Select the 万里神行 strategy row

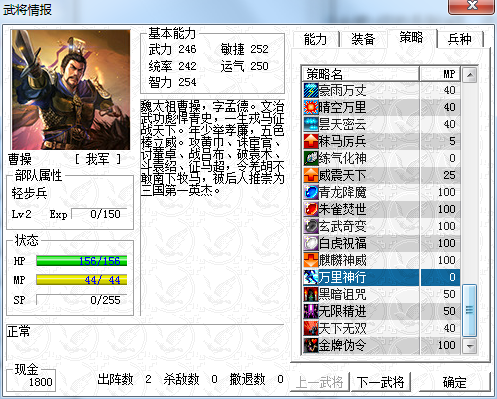pos(382,277)
